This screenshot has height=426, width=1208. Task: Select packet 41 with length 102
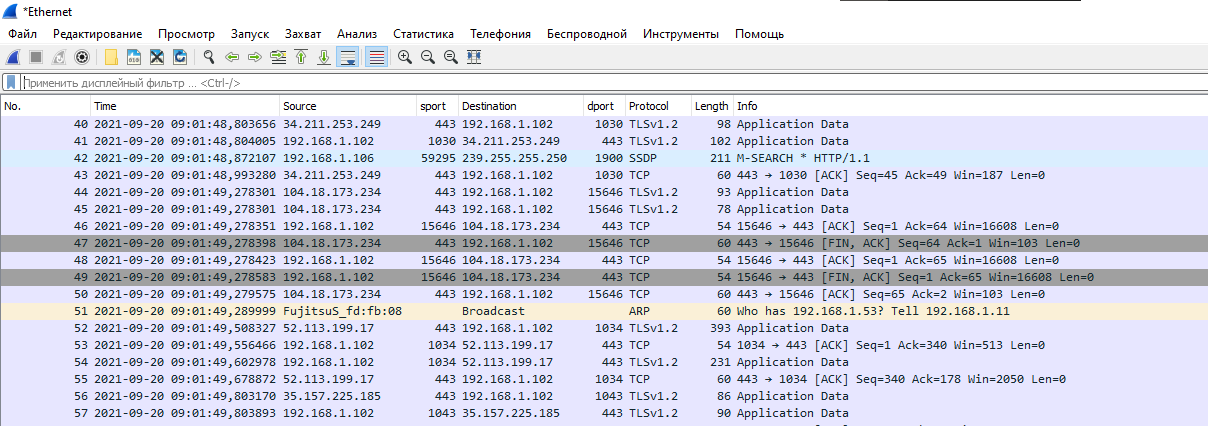(604, 141)
